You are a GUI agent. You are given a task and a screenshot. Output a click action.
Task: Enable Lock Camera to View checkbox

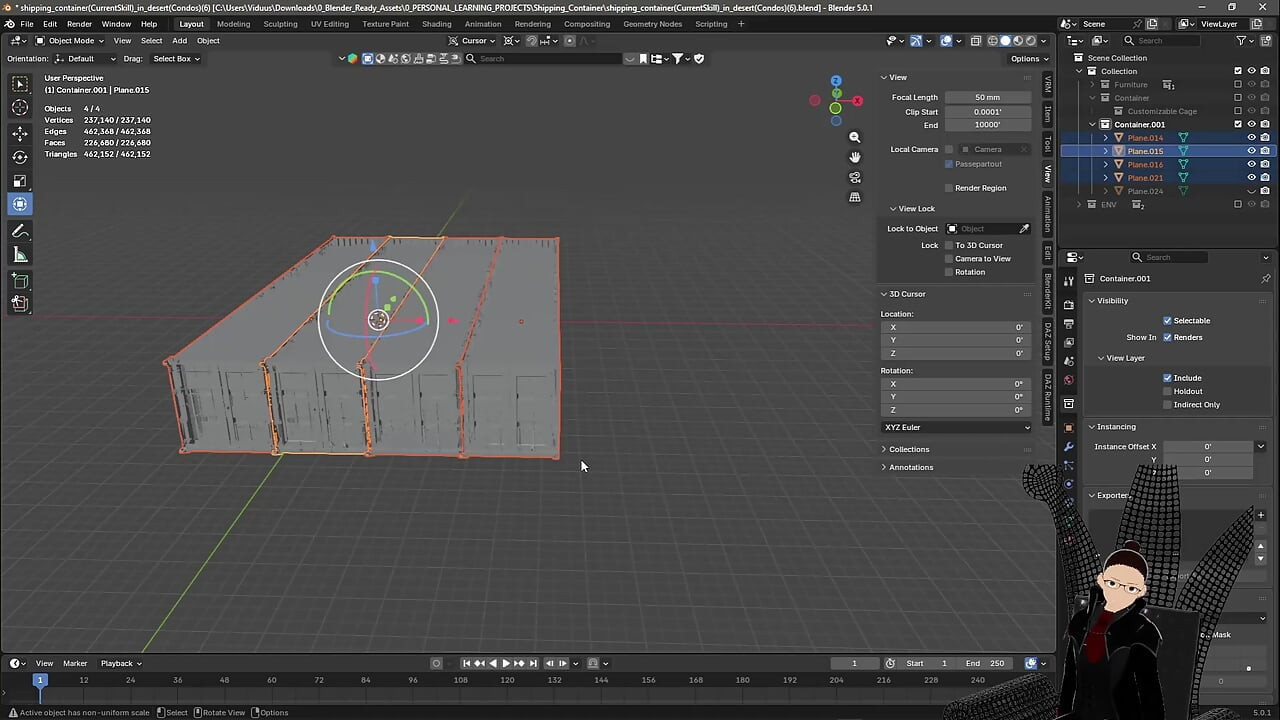[949, 259]
